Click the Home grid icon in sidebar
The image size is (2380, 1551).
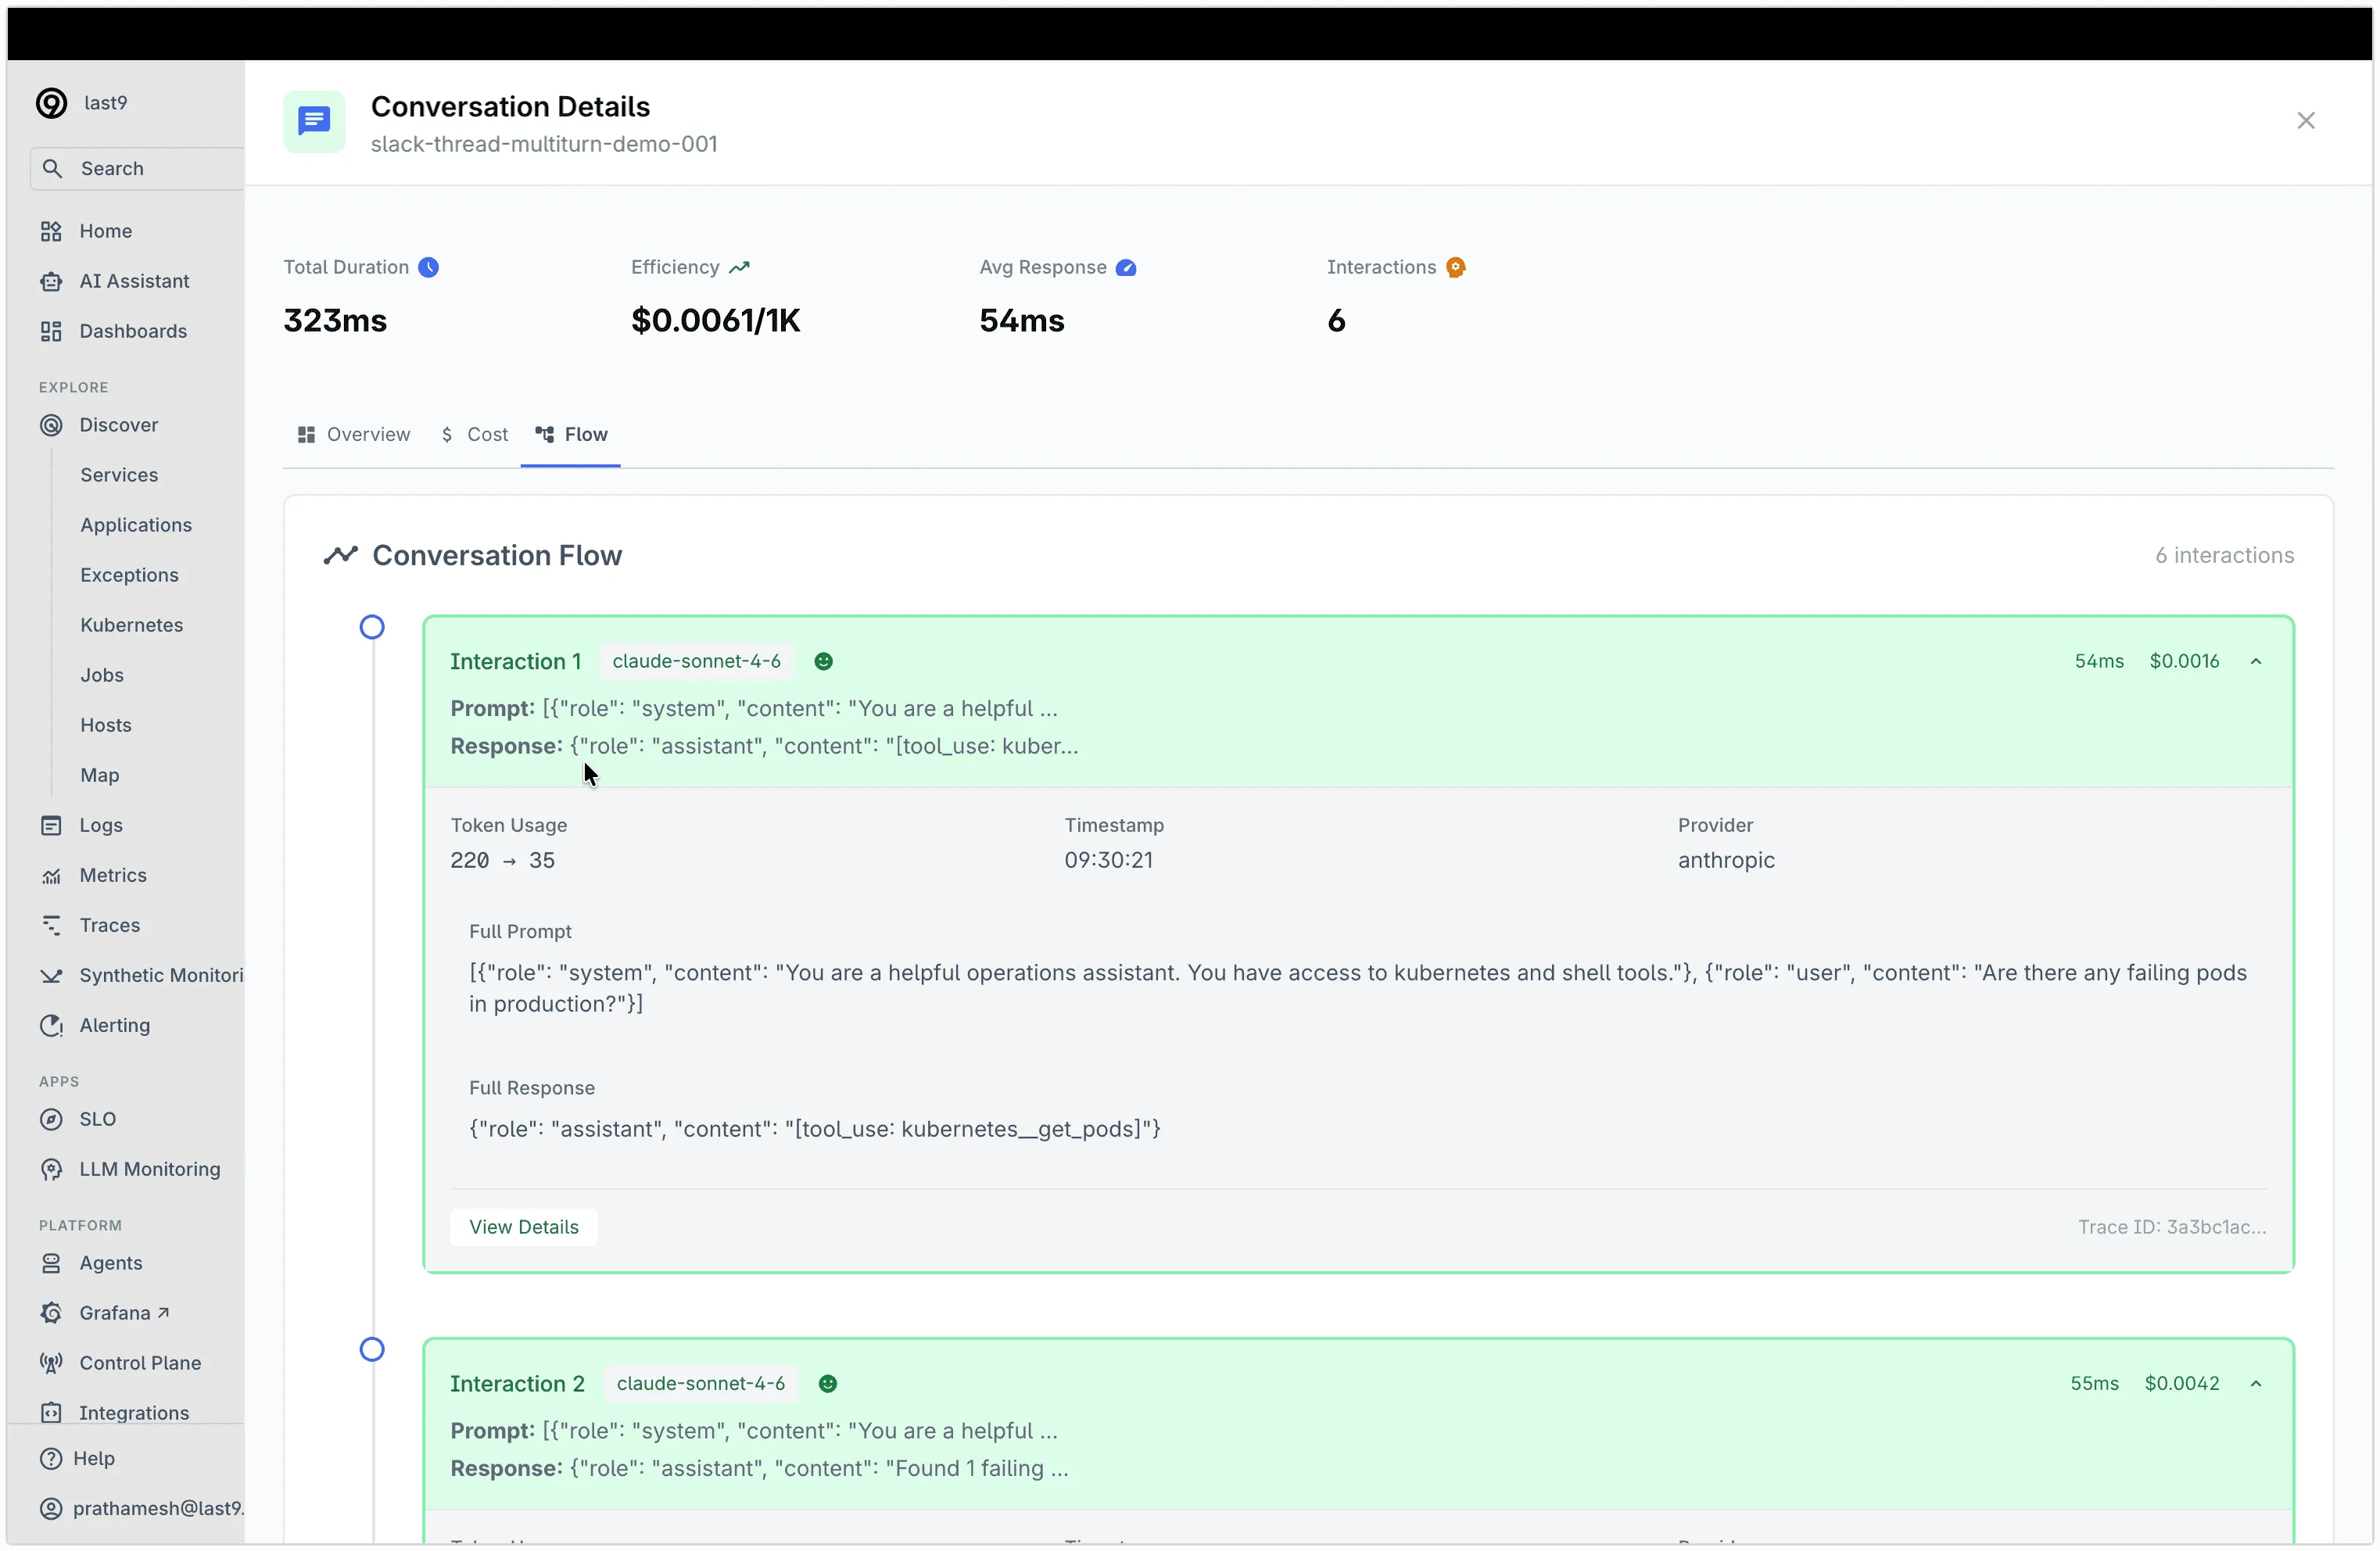point(51,231)
